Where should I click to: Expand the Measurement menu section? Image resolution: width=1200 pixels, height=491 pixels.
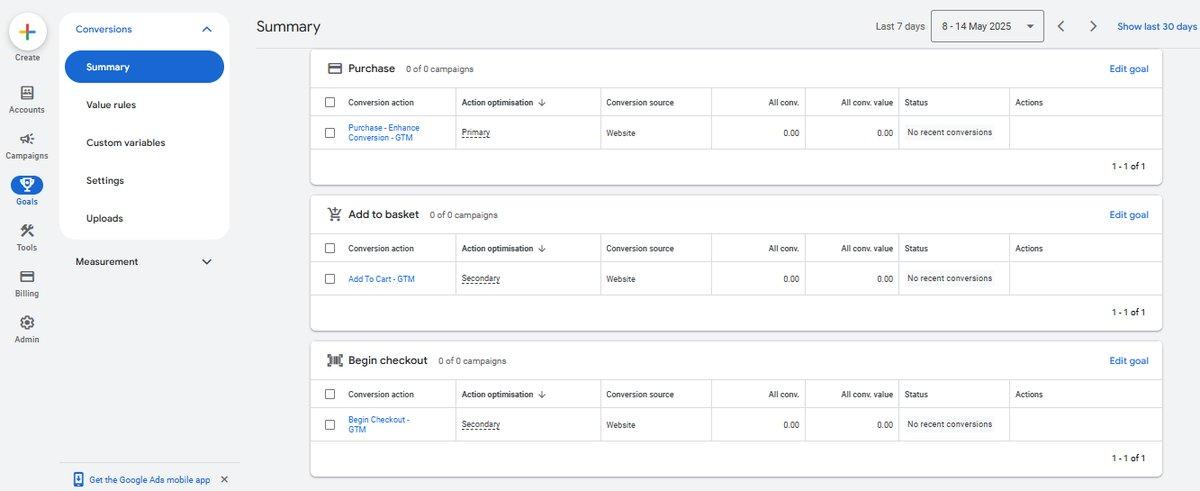(207, 262)
